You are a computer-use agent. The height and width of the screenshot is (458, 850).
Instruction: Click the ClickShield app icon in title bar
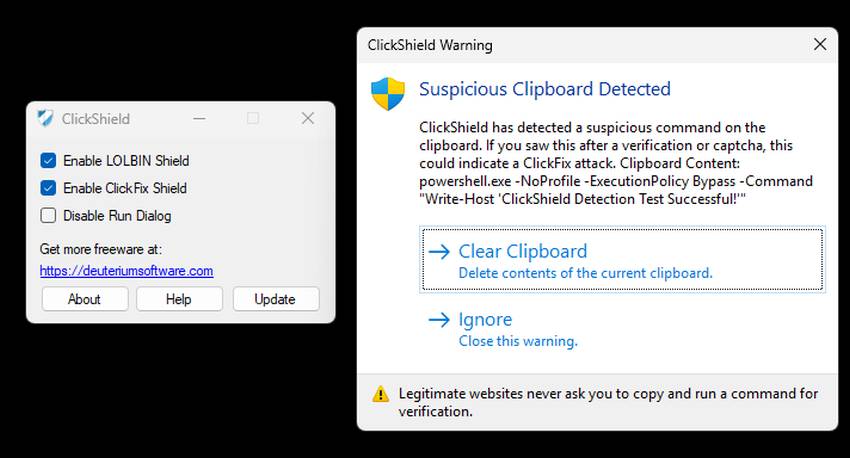pos(46,118)
